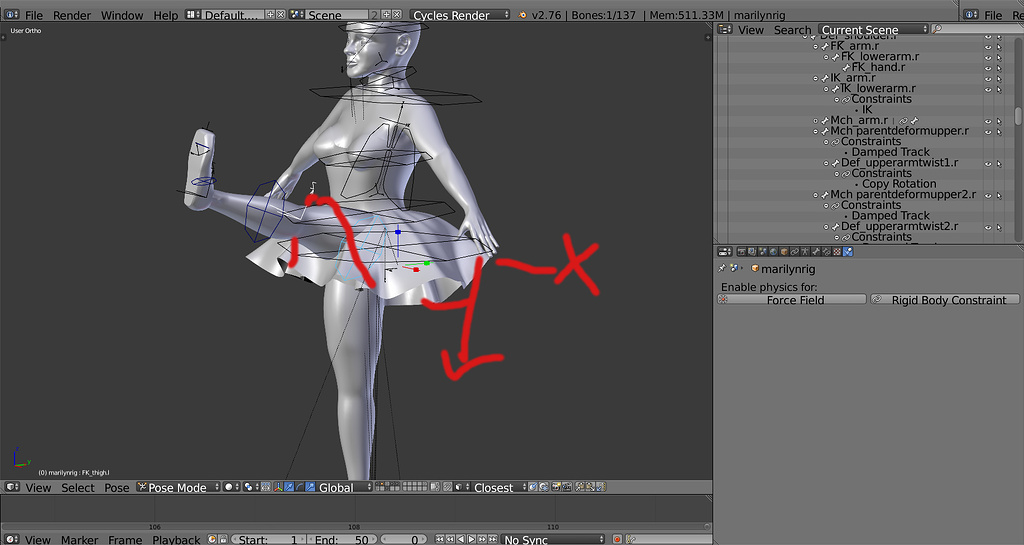The height and width of the screenshot is (545, 1024).
Task: Toggle the translate manipulator icon
Action: pos(289,487)
